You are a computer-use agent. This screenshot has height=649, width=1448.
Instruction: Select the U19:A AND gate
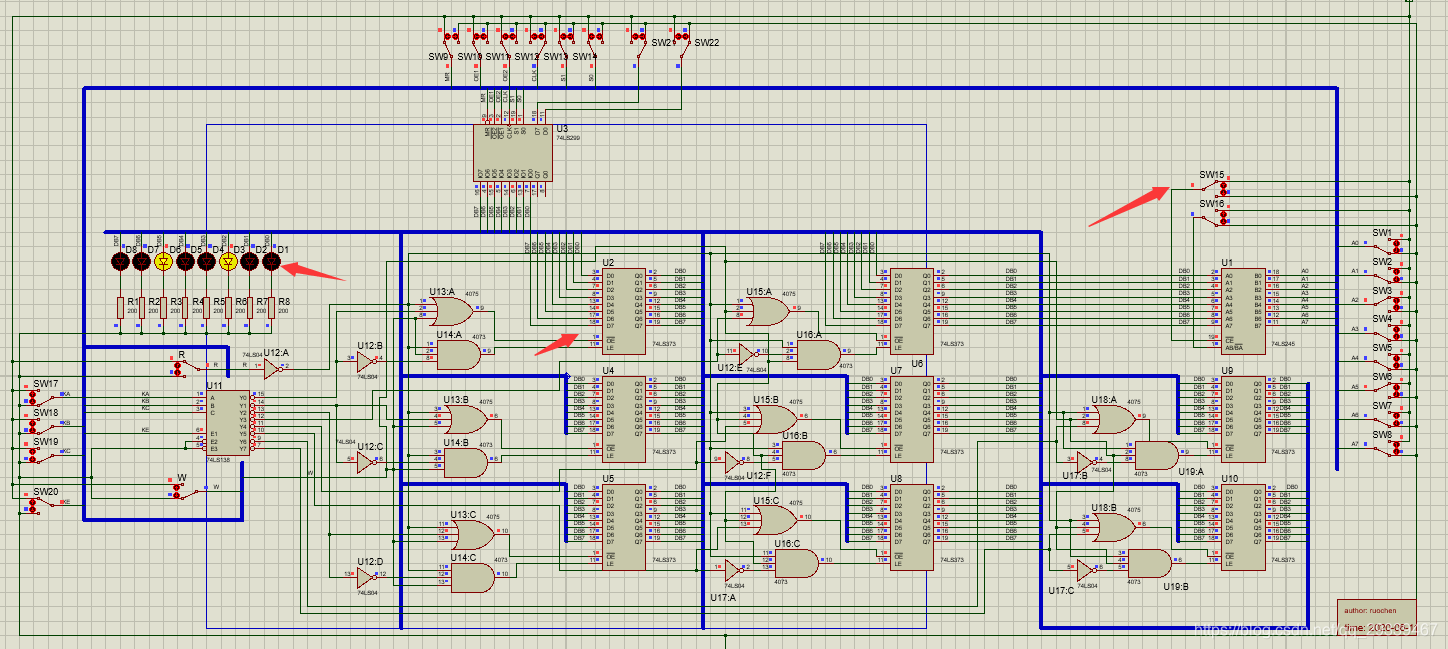[x=1156, y=454]
